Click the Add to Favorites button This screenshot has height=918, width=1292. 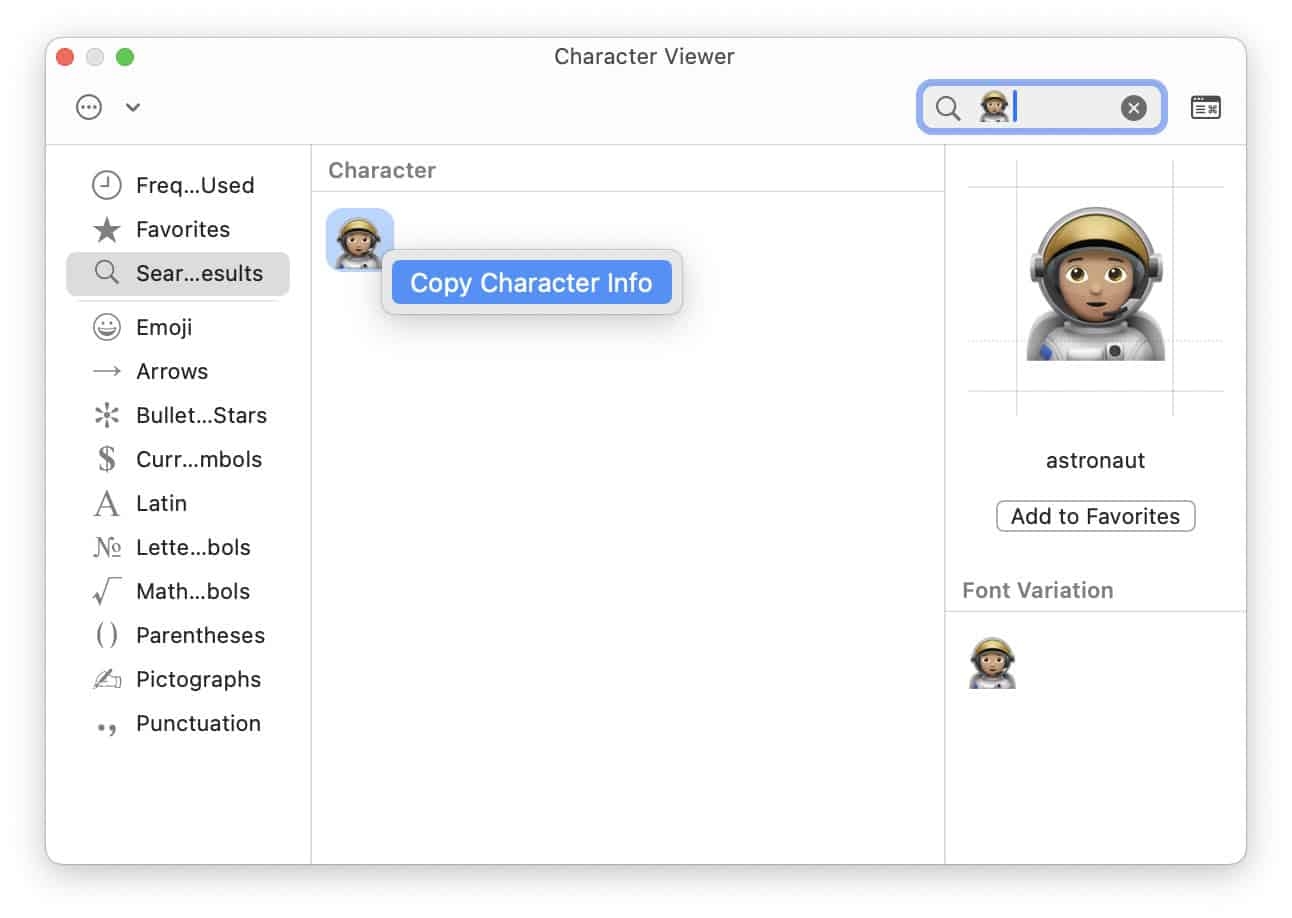[x=1095, y=516]
